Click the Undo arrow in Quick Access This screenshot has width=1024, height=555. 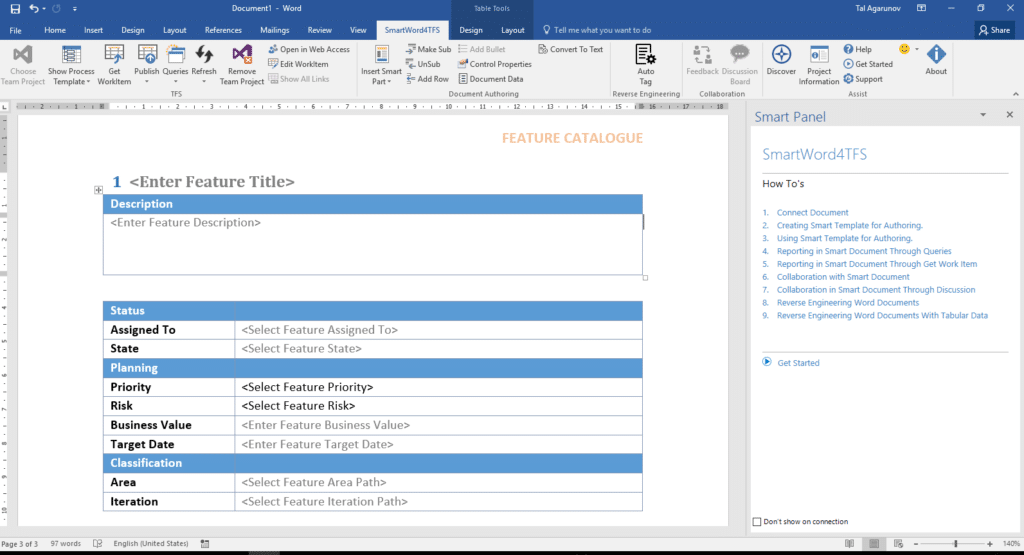point(33,8)
